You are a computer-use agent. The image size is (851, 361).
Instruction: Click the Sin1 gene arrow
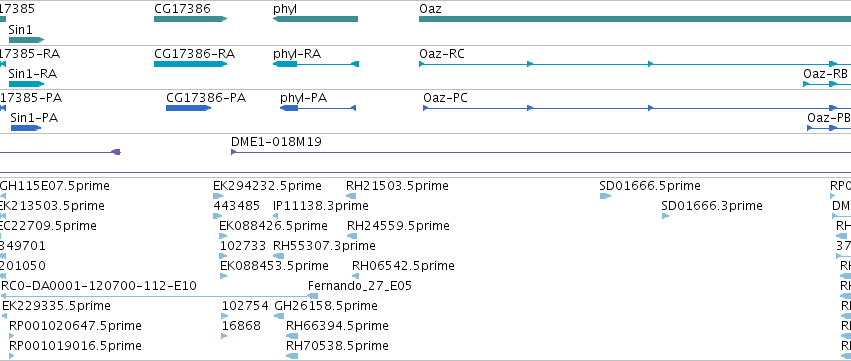click(x=26, y=40)
